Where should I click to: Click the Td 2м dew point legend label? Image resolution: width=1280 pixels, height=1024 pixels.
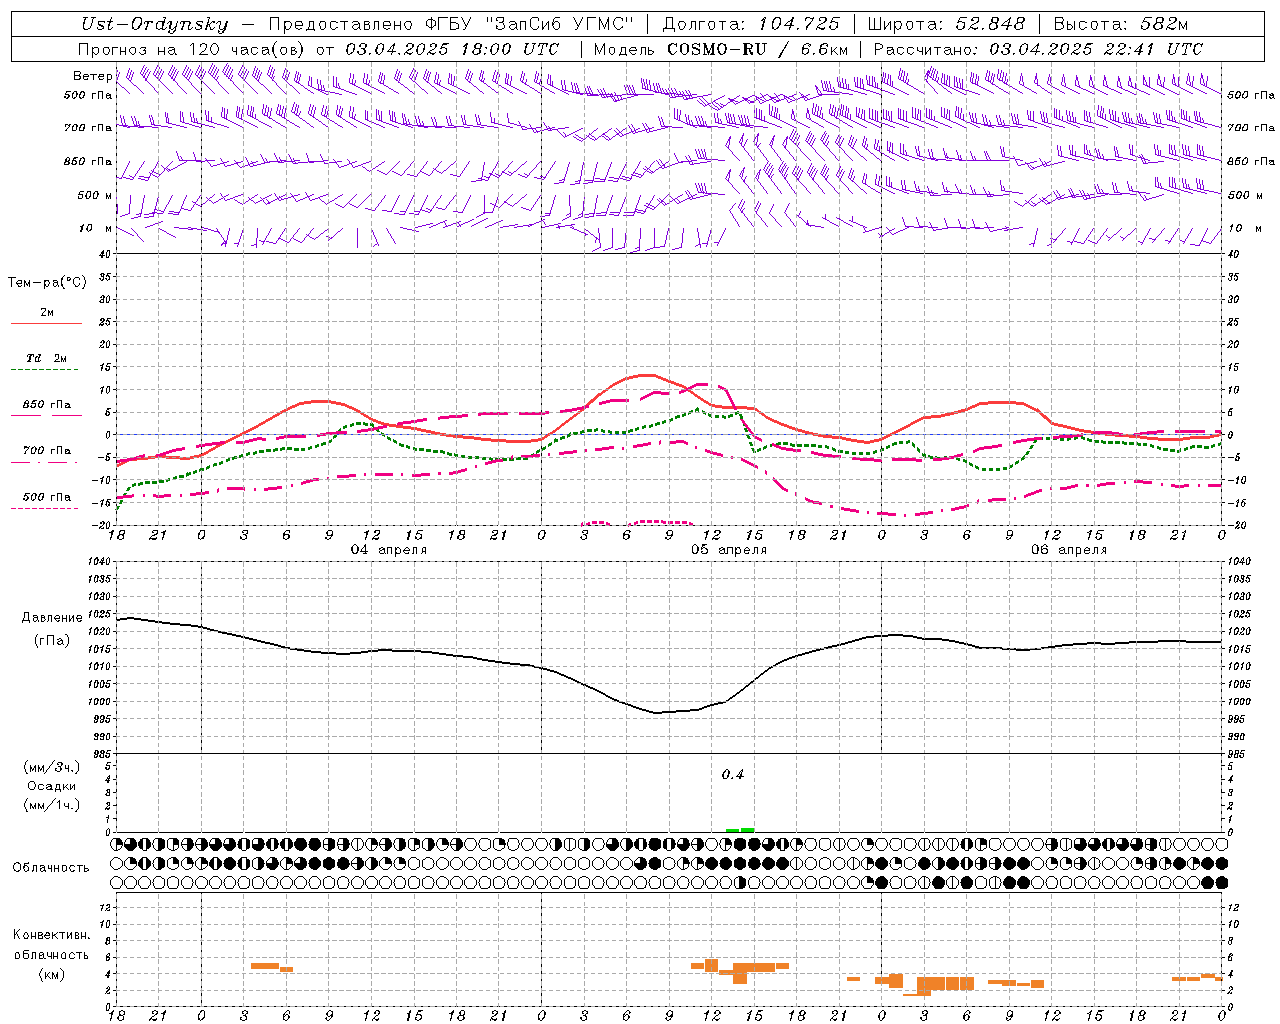(47, 358)
